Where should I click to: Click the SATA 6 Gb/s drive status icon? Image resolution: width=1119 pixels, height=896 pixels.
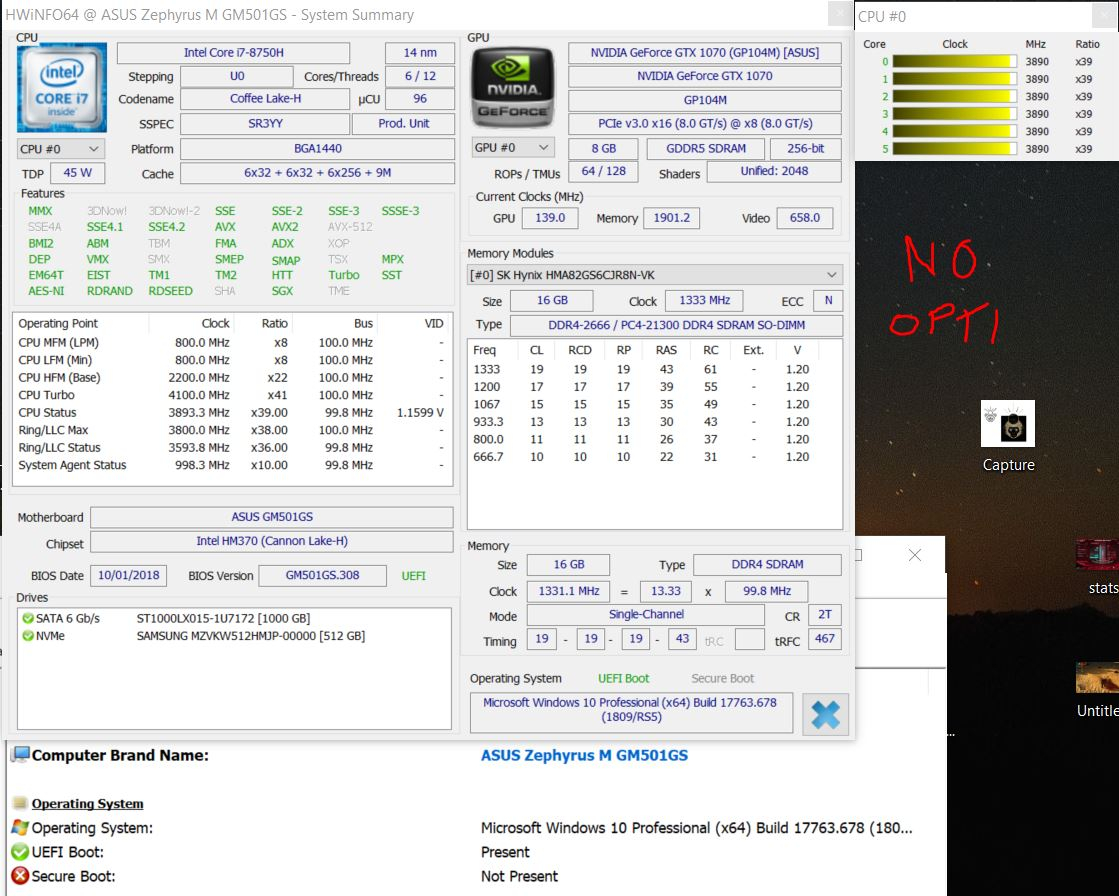pyautogui.click(x=28, y=618)
